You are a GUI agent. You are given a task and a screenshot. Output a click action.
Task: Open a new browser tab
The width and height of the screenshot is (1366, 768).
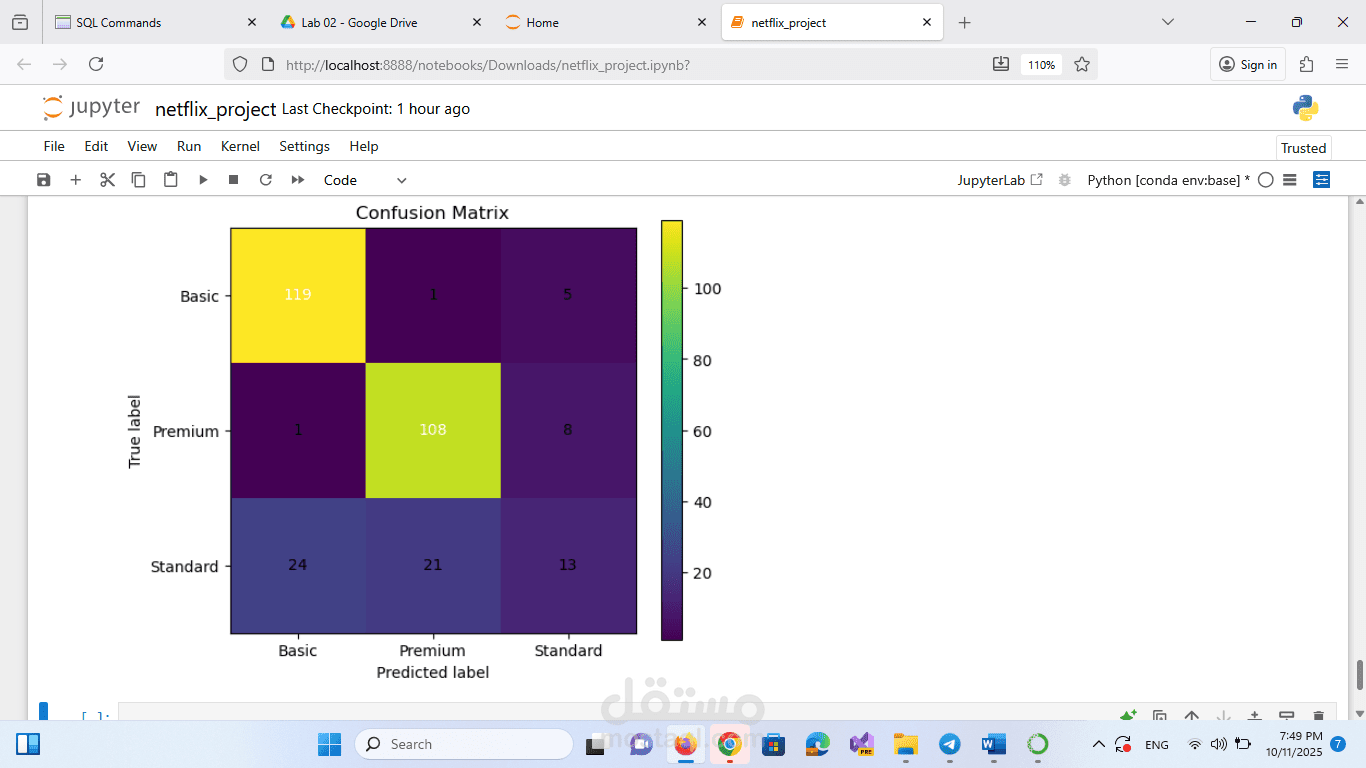pyautogui.click(x=964, y=22)
